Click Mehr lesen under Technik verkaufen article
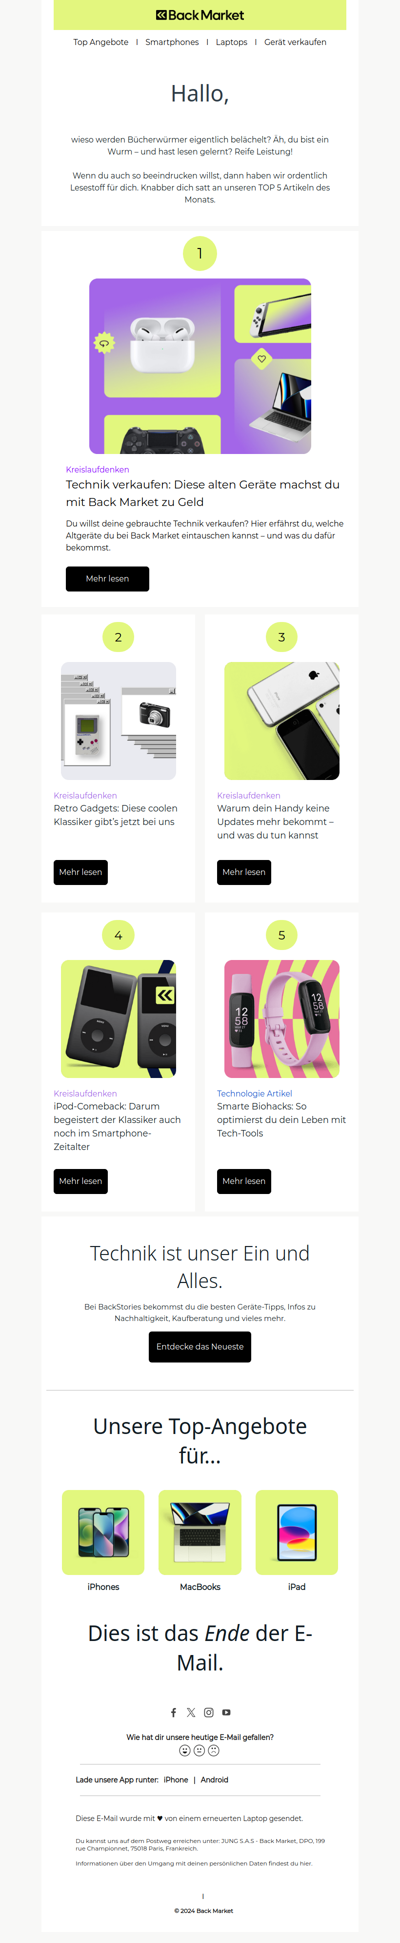 107,578
